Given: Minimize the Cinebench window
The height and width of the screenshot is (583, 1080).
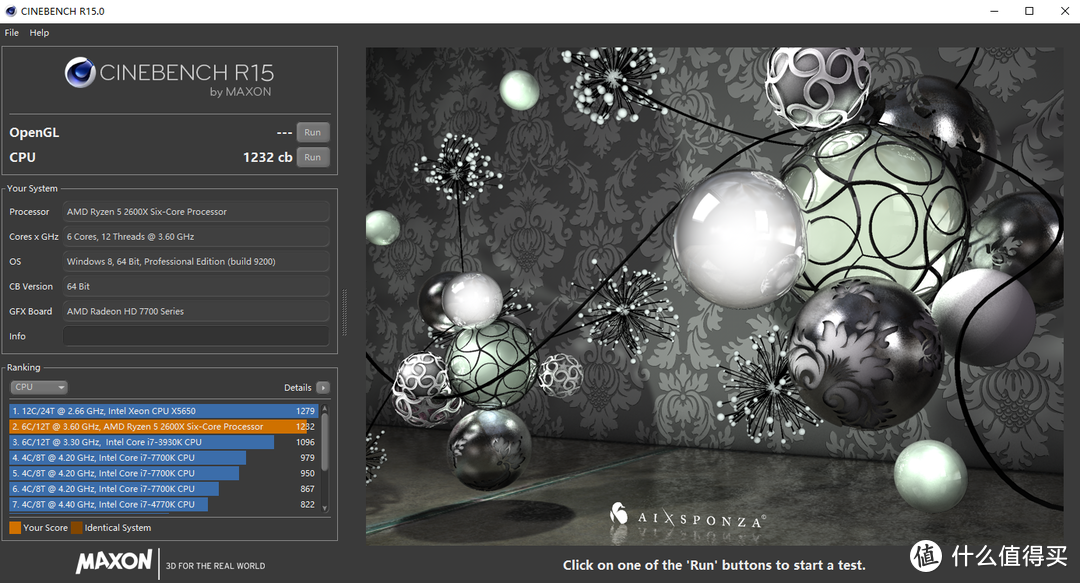Looking at the screenshot, I should 995,11.
